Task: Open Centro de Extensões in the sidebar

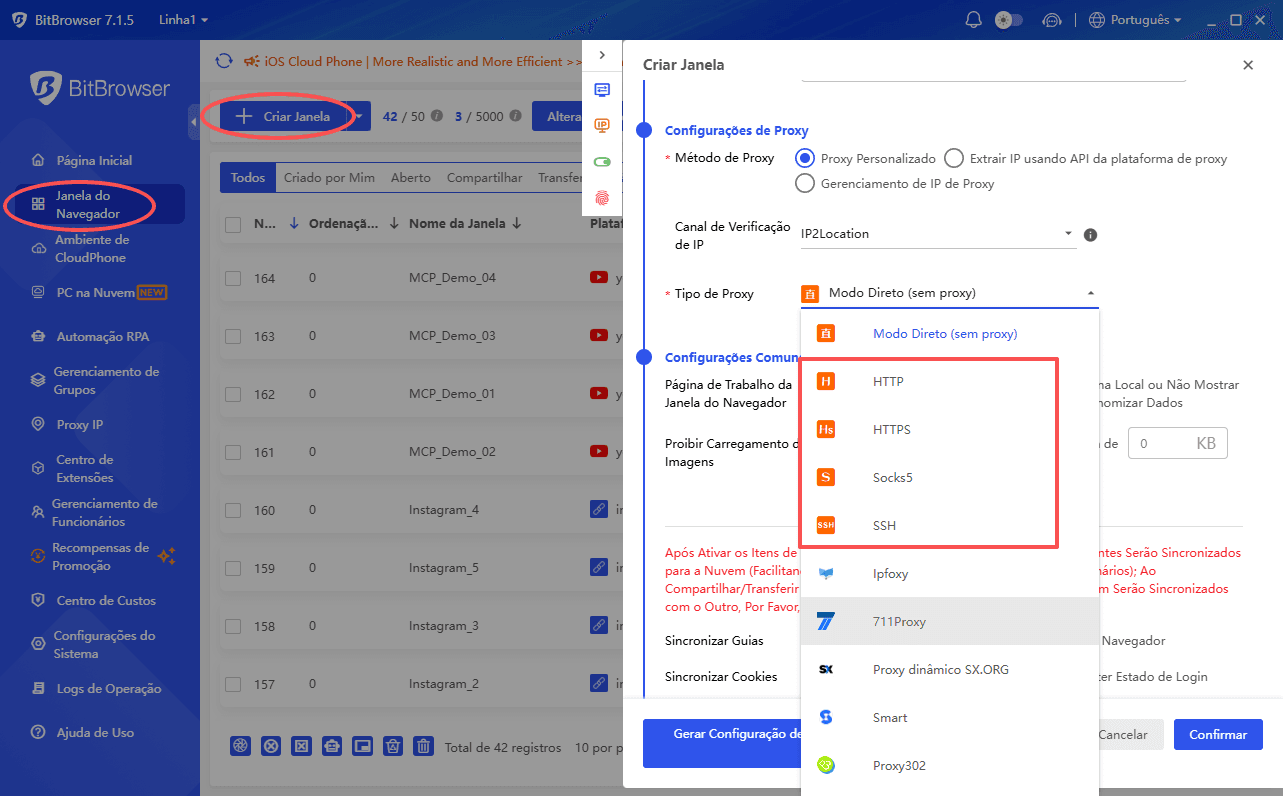Action: (84, 469)
